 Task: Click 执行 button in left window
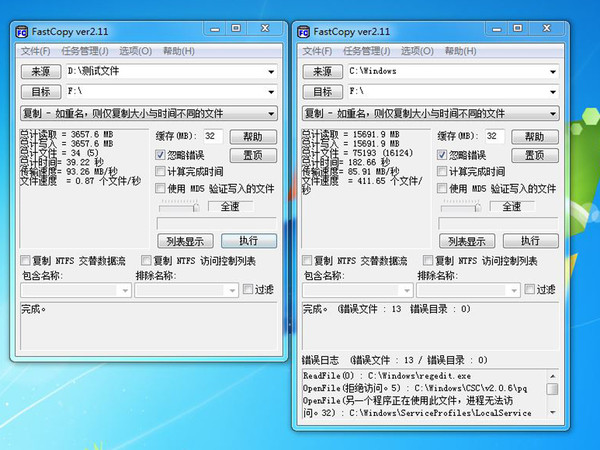(x=249, y=241)
